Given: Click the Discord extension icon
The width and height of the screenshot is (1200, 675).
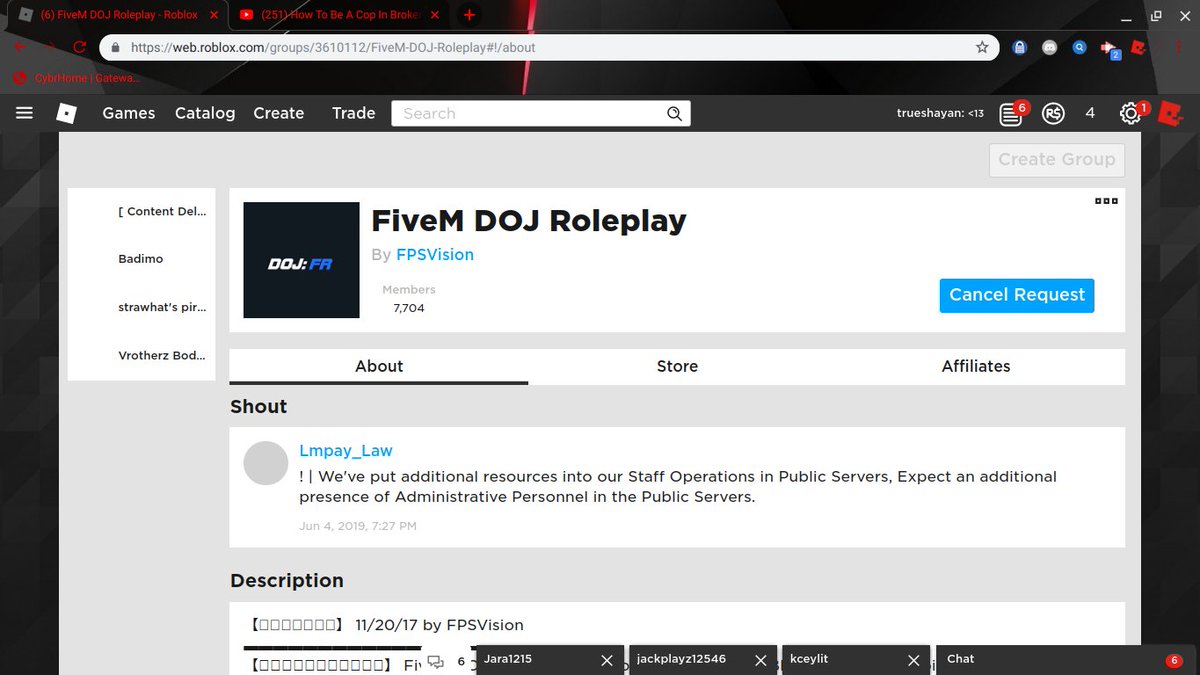Looking at the screenshot, I should click(x=1050, y=47).
